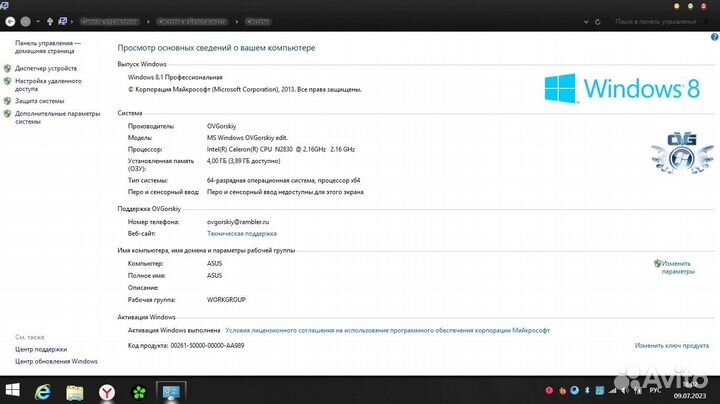Open 'Техническая поддержка' website link

[242, 234]
